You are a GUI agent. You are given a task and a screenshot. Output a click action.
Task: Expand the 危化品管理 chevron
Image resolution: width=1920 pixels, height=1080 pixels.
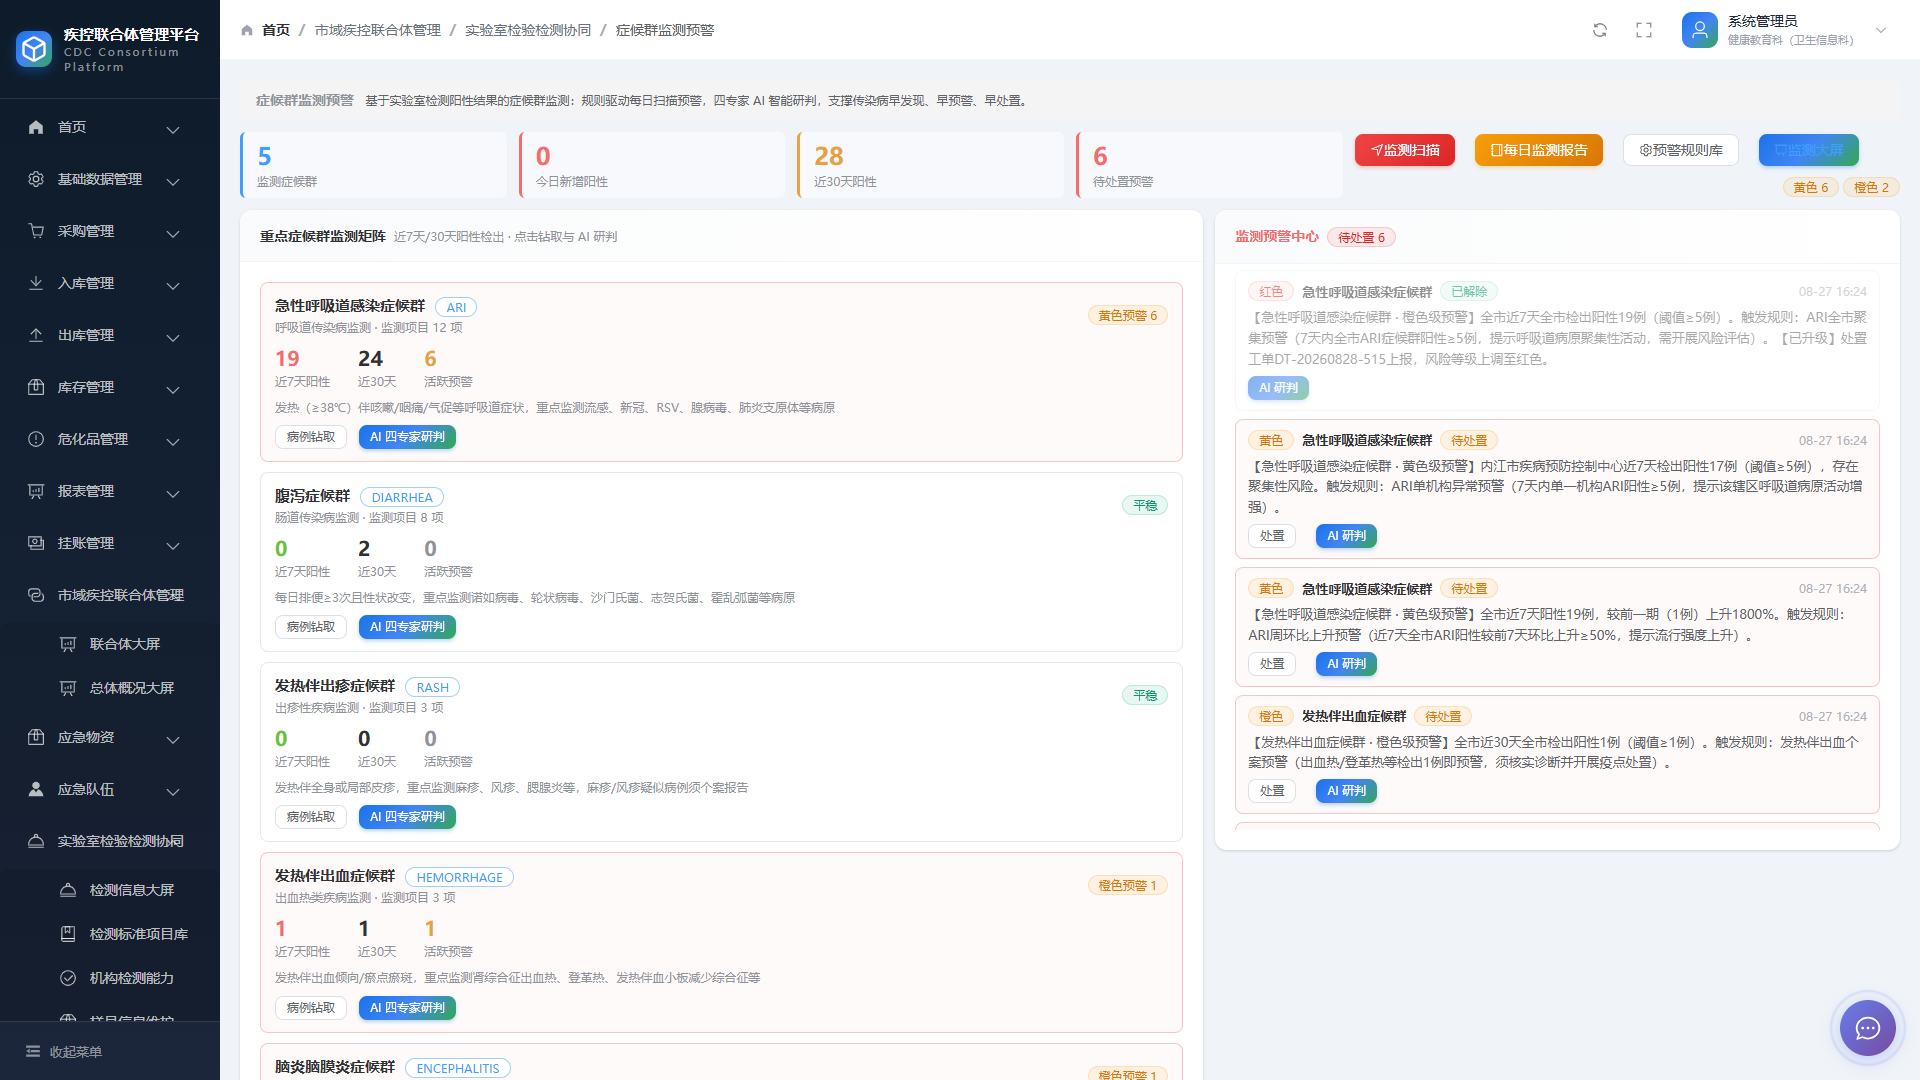click(x=173, y=441)
